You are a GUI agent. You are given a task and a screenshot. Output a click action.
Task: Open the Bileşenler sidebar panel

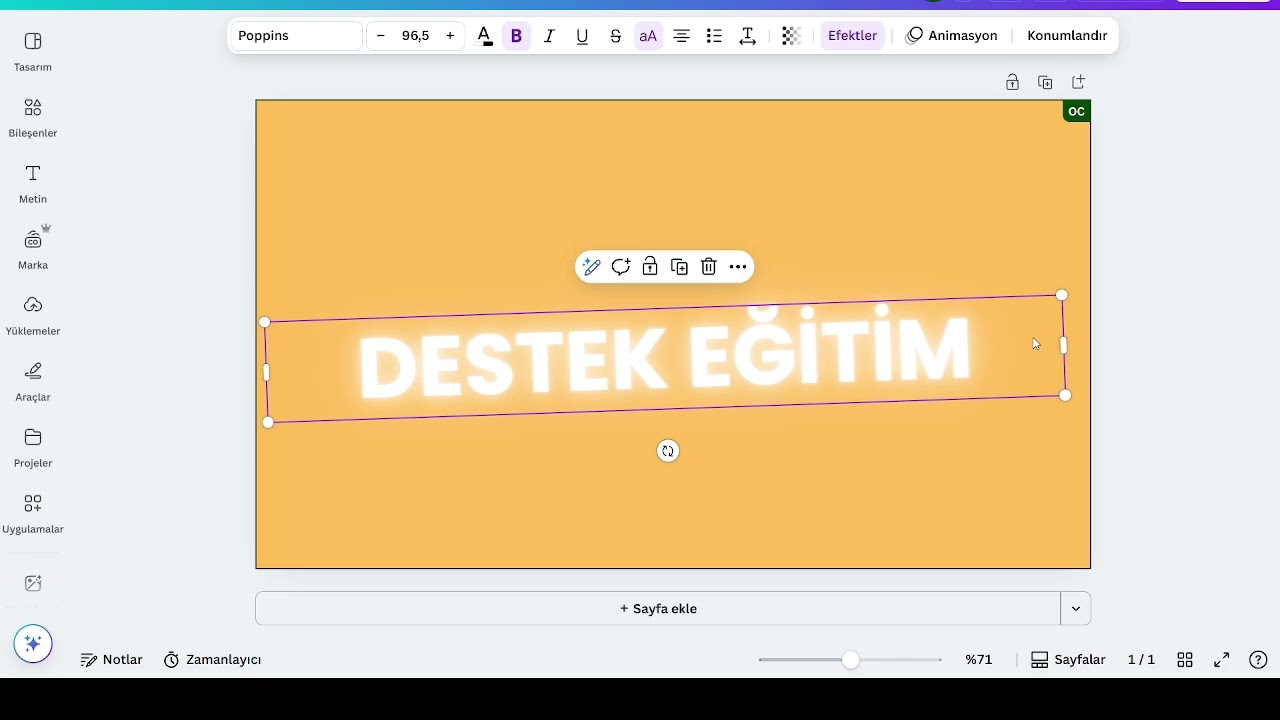point(33,118)
